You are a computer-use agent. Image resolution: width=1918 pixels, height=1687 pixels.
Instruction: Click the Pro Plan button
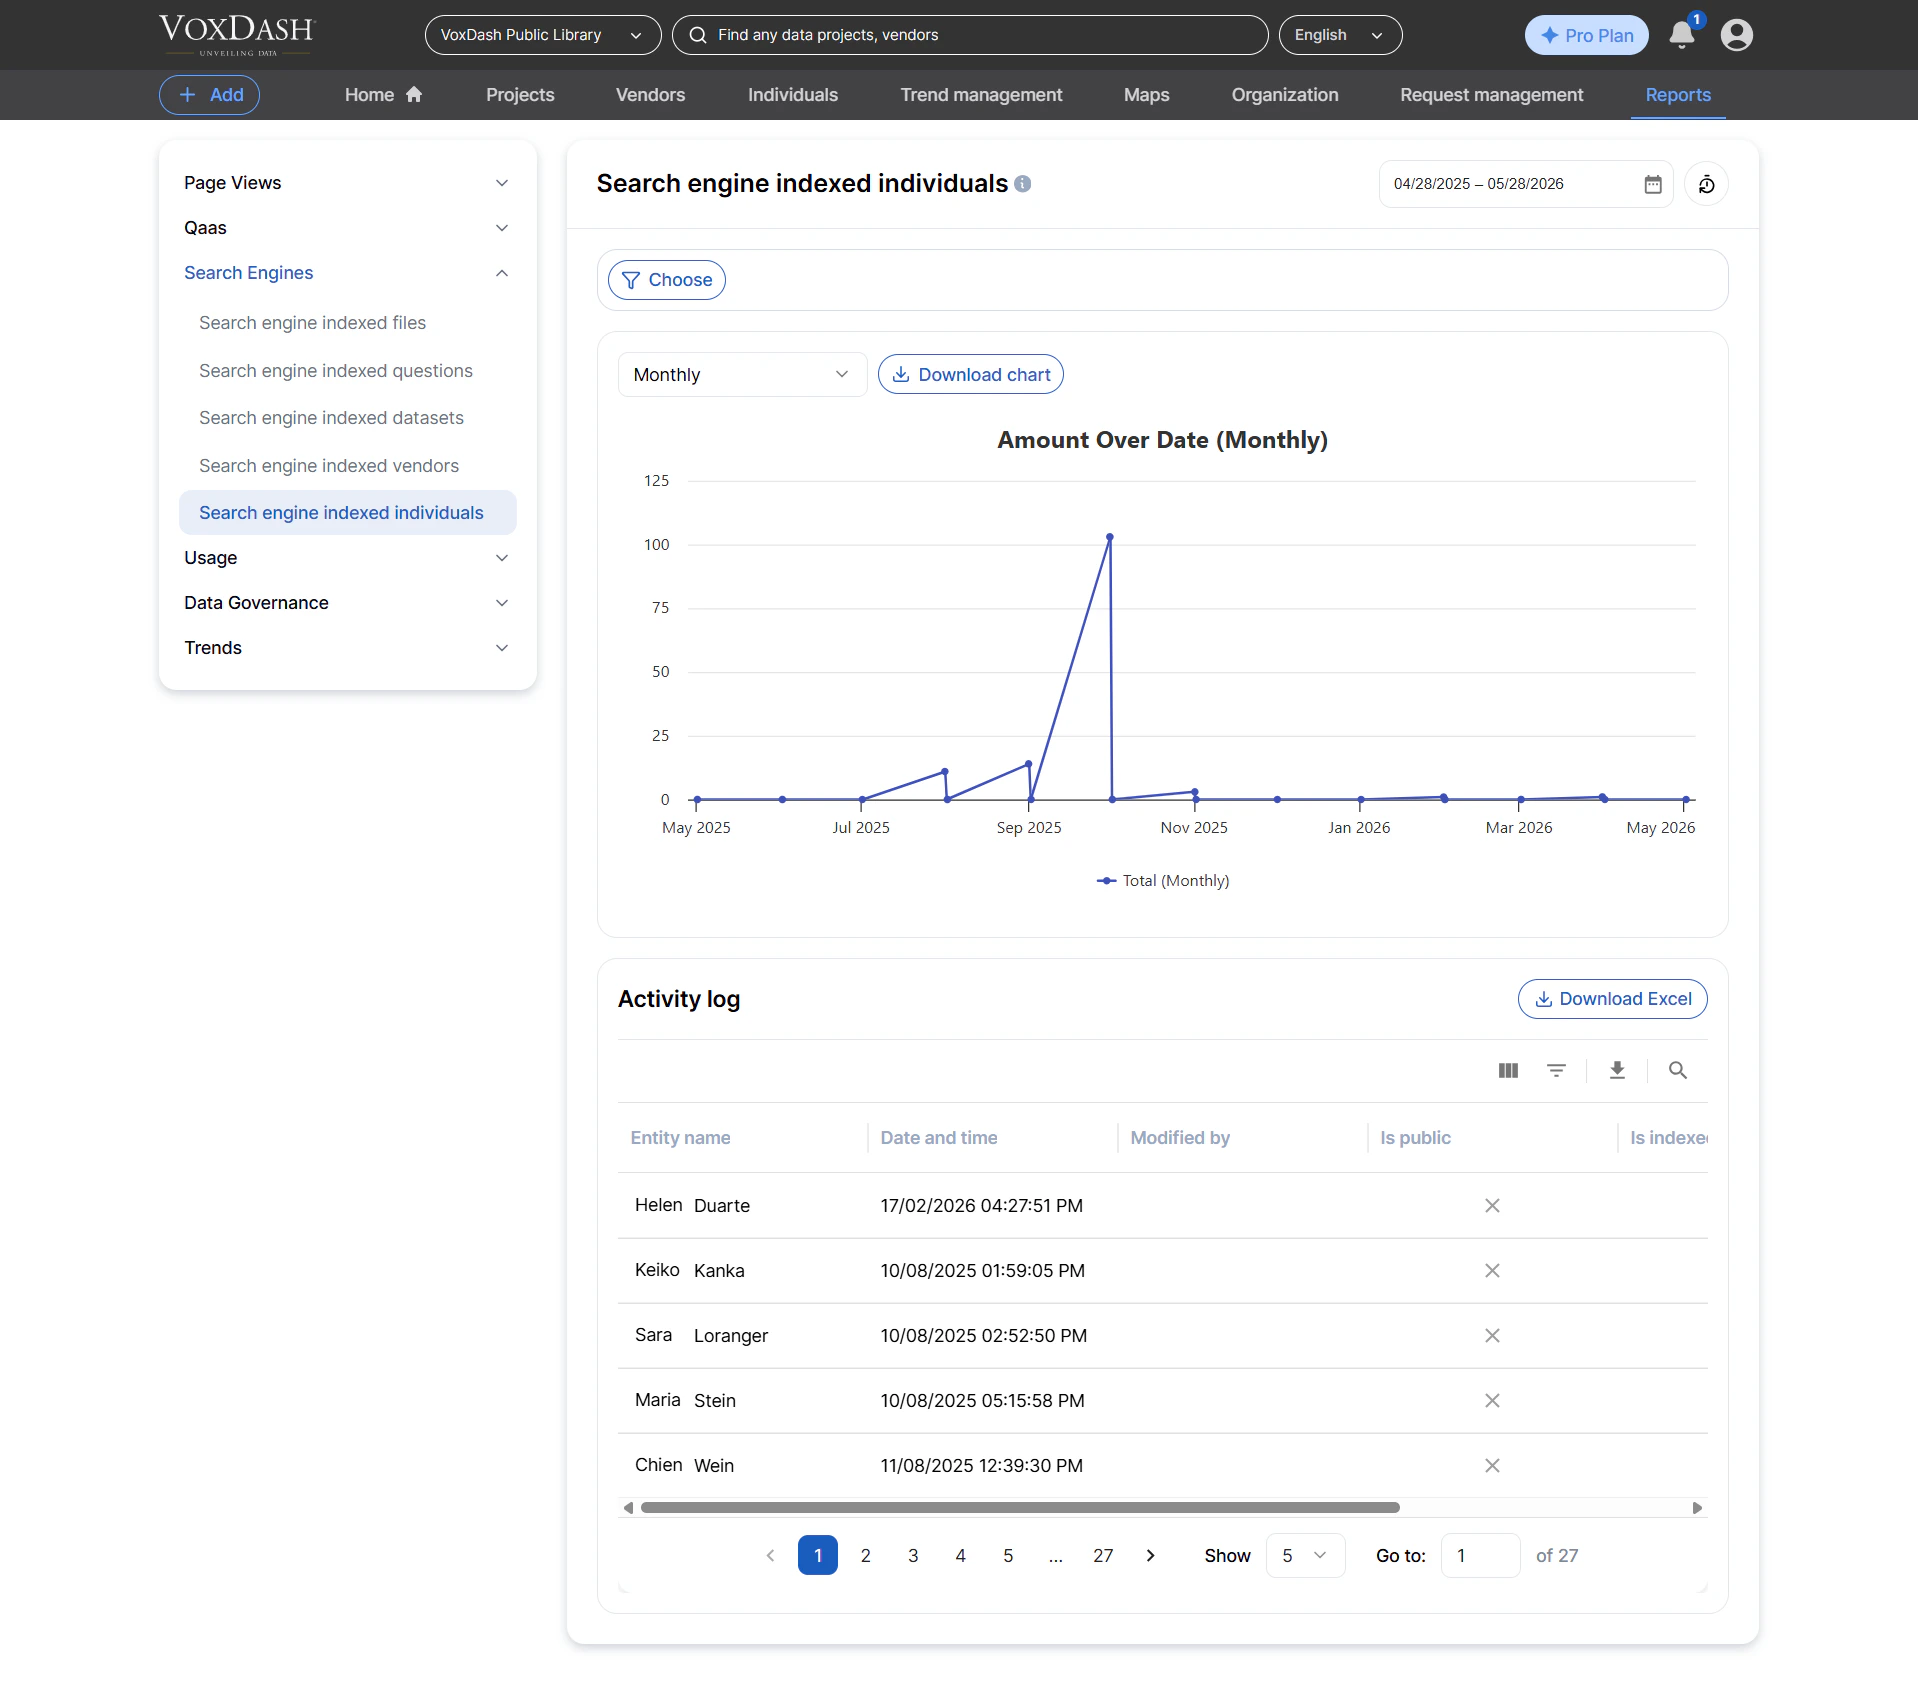[1586, 35]
